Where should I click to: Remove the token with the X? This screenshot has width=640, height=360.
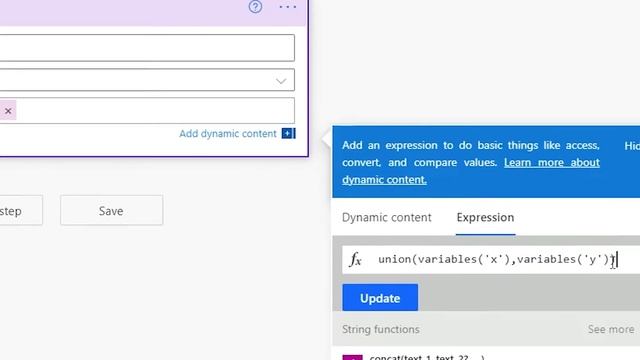tap(8, 111)
